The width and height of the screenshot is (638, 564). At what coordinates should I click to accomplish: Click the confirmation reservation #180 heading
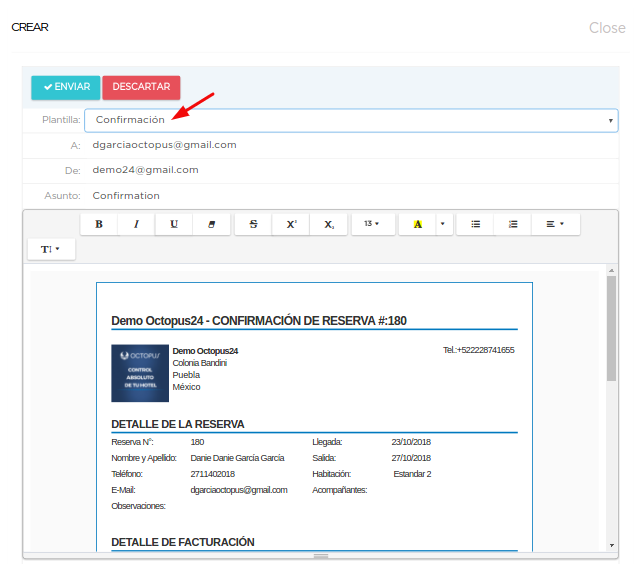(x=259, y=321)
